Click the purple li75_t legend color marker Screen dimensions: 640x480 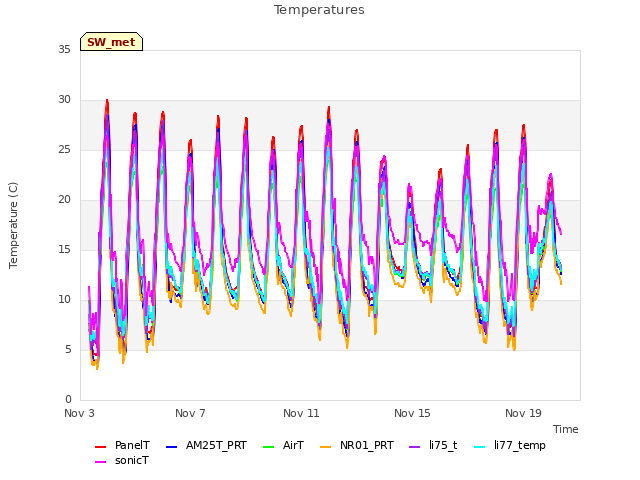[x=415, y=447]
